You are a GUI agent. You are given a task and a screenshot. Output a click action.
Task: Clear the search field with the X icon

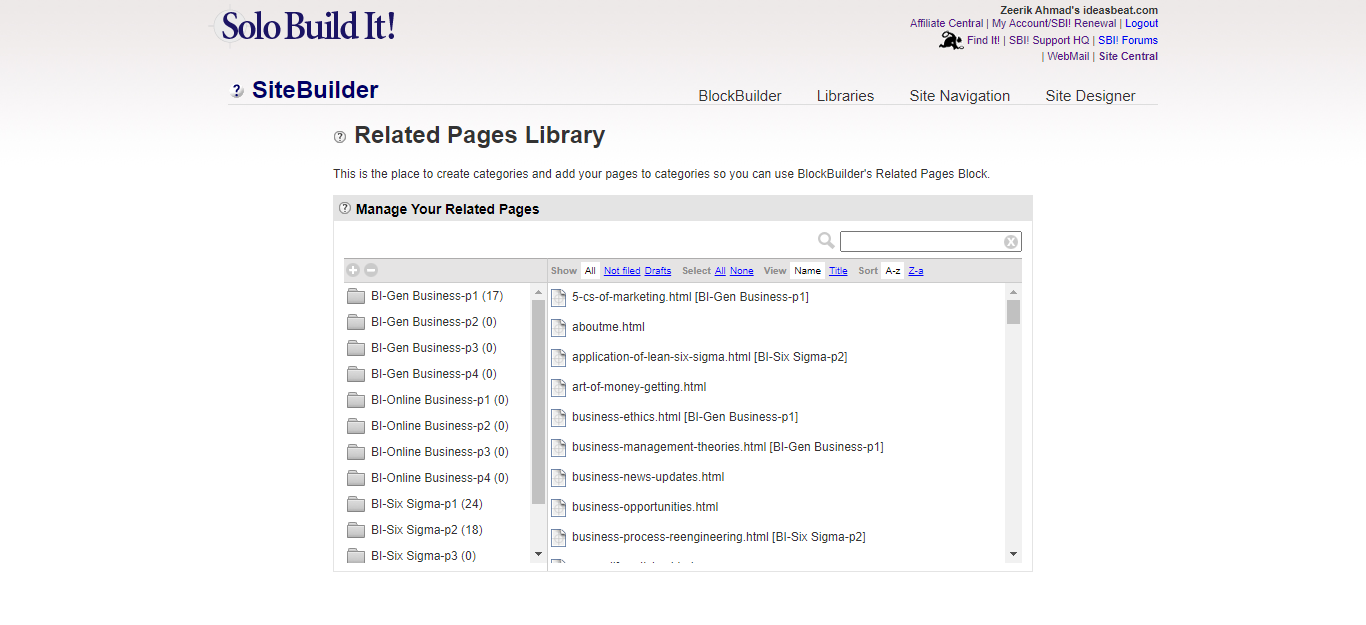tap(1011, 242)
